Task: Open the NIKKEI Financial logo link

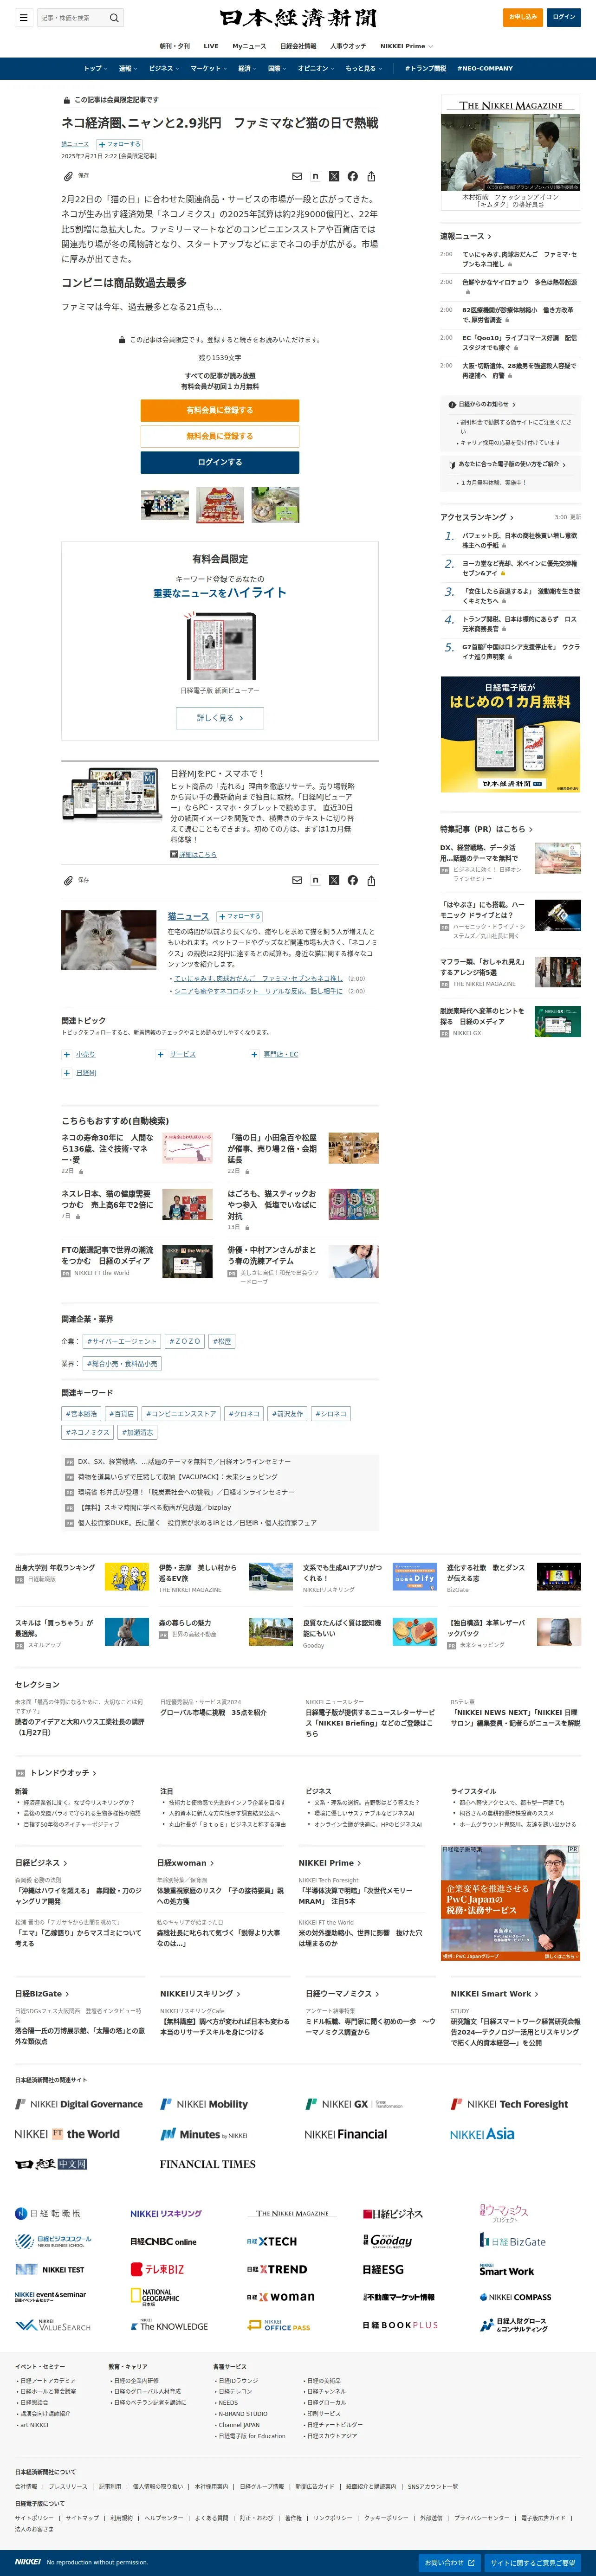Action: click(346, 2133)
